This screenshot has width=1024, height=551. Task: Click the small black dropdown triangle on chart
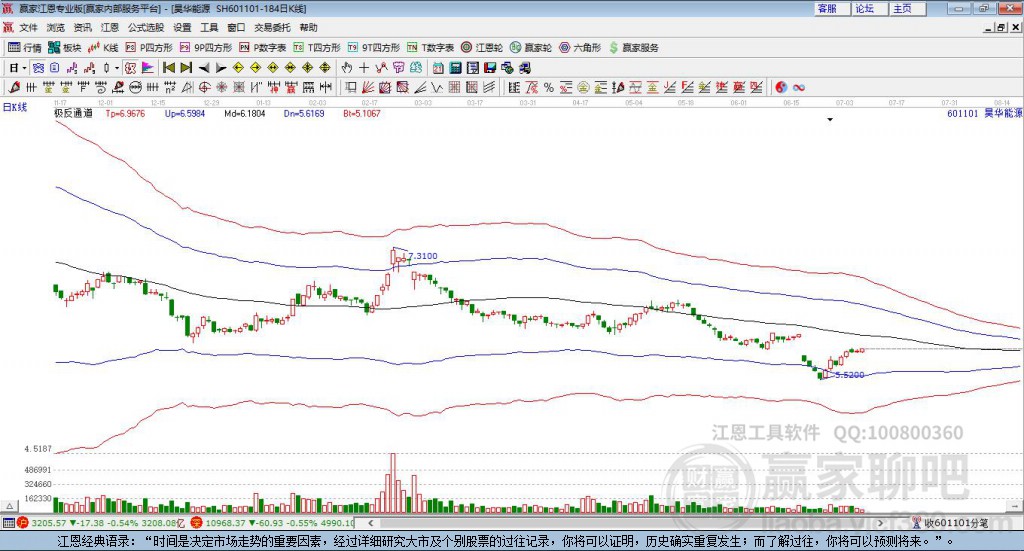(x=830, y=119)
